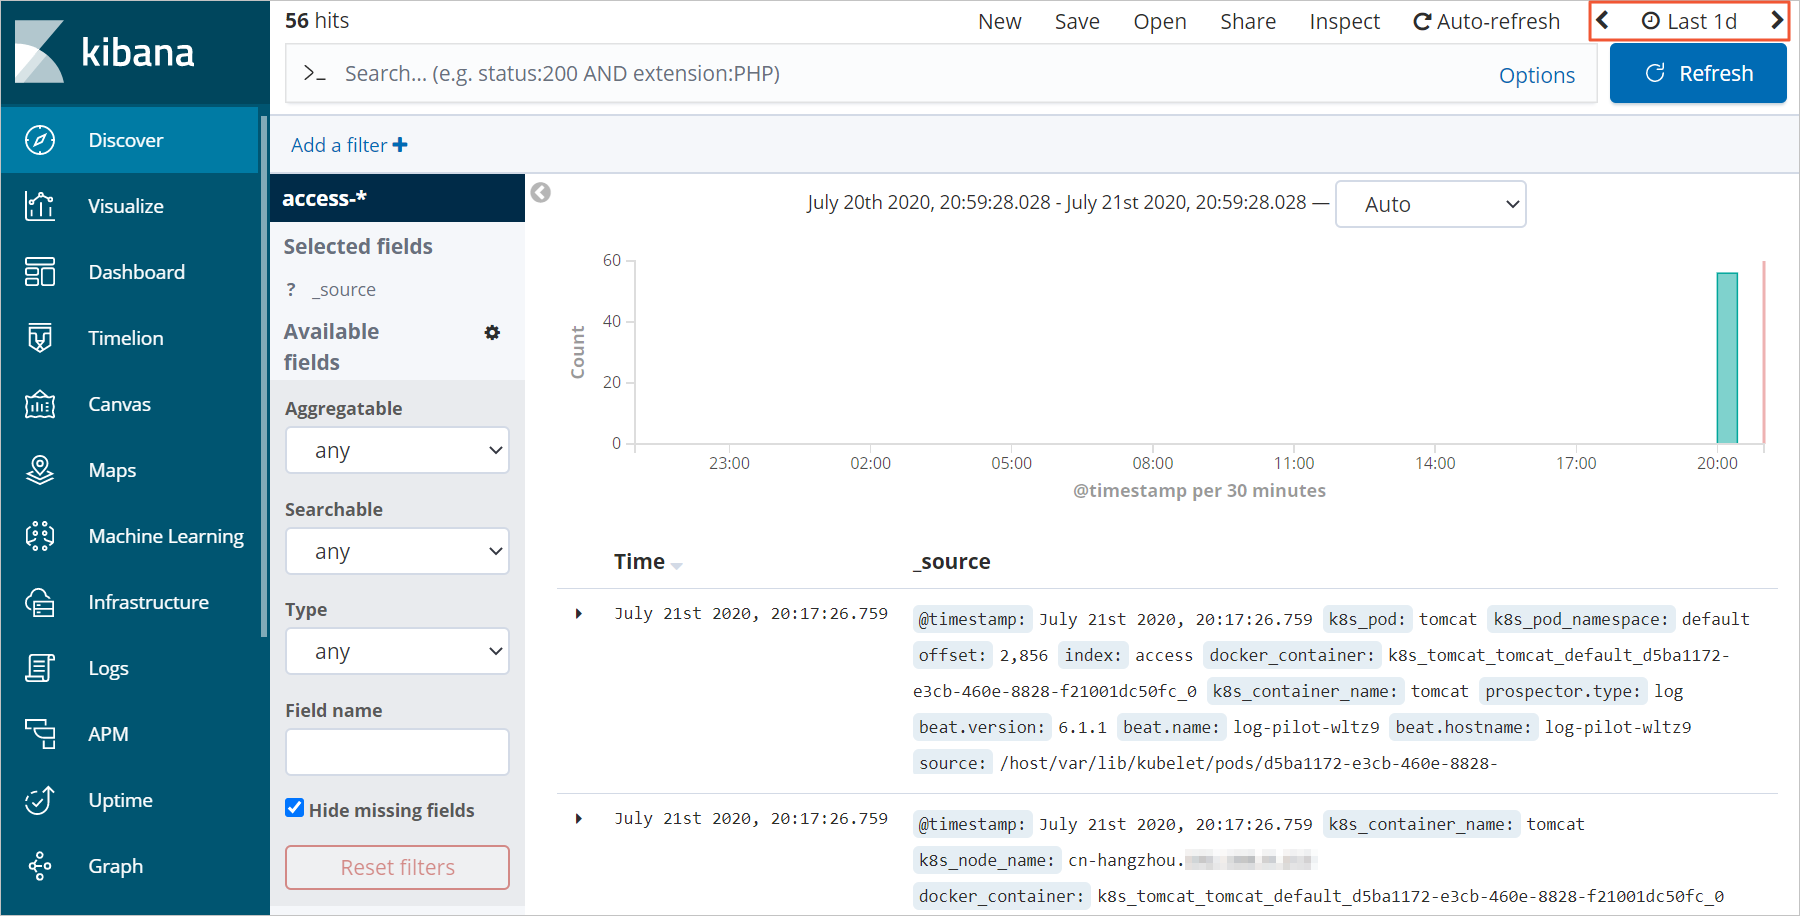Click the Kibana logo
This screenshot has width=1800, height=916.
[105, 52]
